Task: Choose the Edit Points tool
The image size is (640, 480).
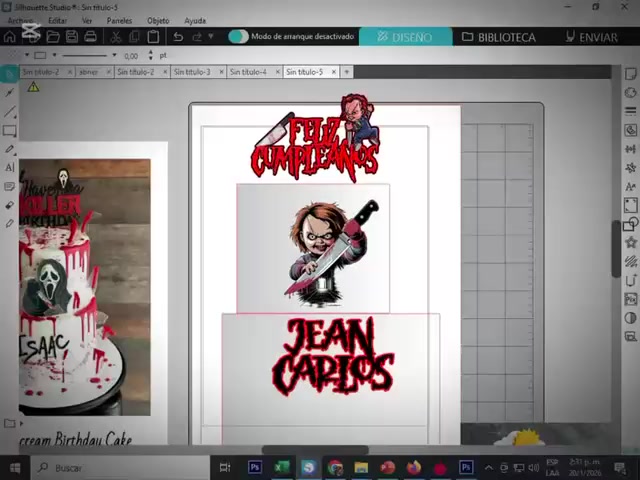Action: [9, 93]
